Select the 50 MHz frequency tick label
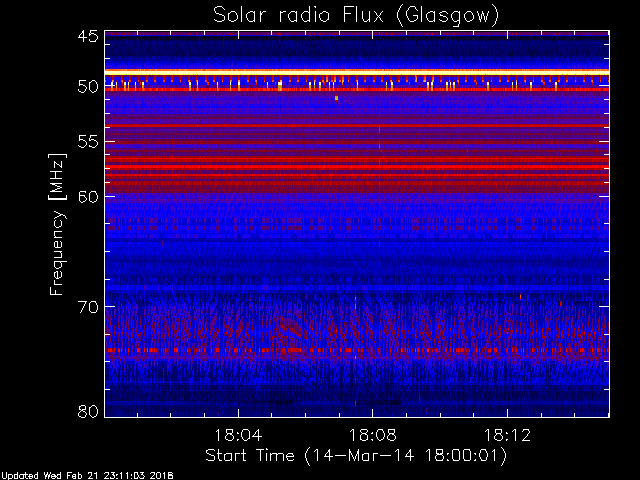640x480 pixels. tap(87, 87)
